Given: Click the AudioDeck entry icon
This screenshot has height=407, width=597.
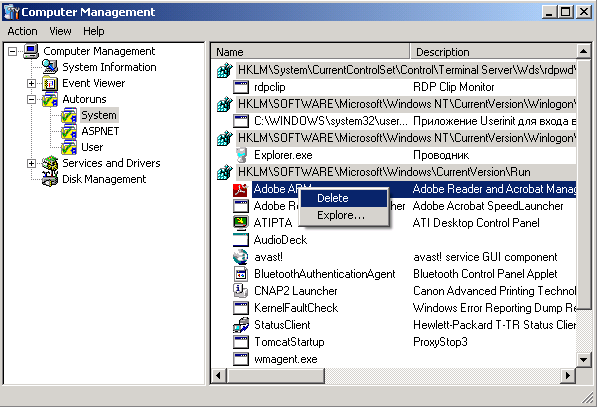Looking at the screenshot, I should (x=241, y=240).
